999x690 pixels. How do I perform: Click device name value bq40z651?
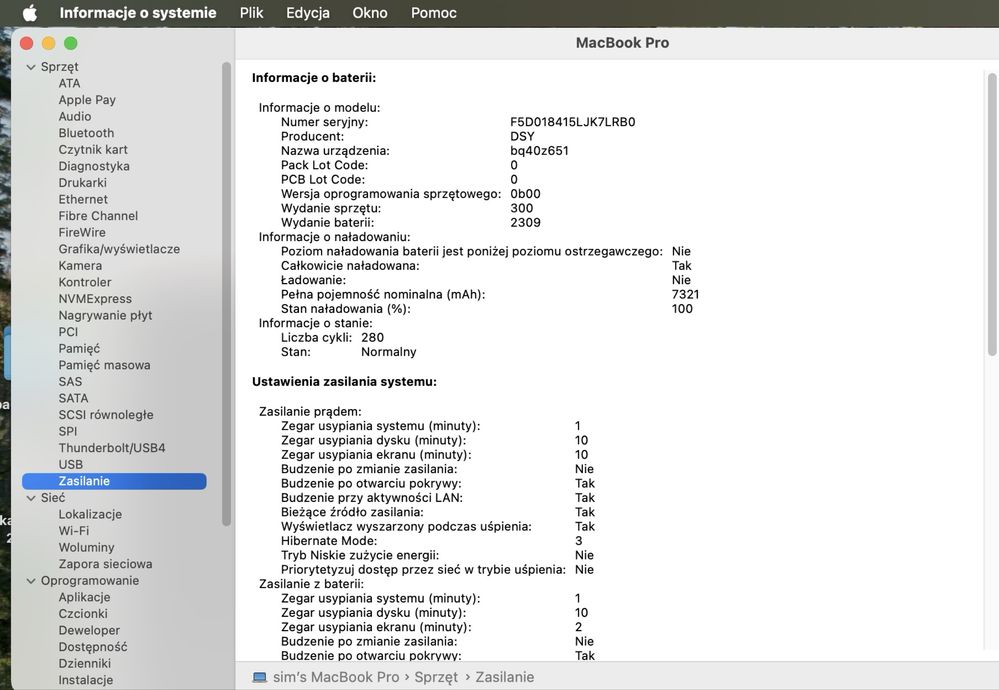point(539,151)
